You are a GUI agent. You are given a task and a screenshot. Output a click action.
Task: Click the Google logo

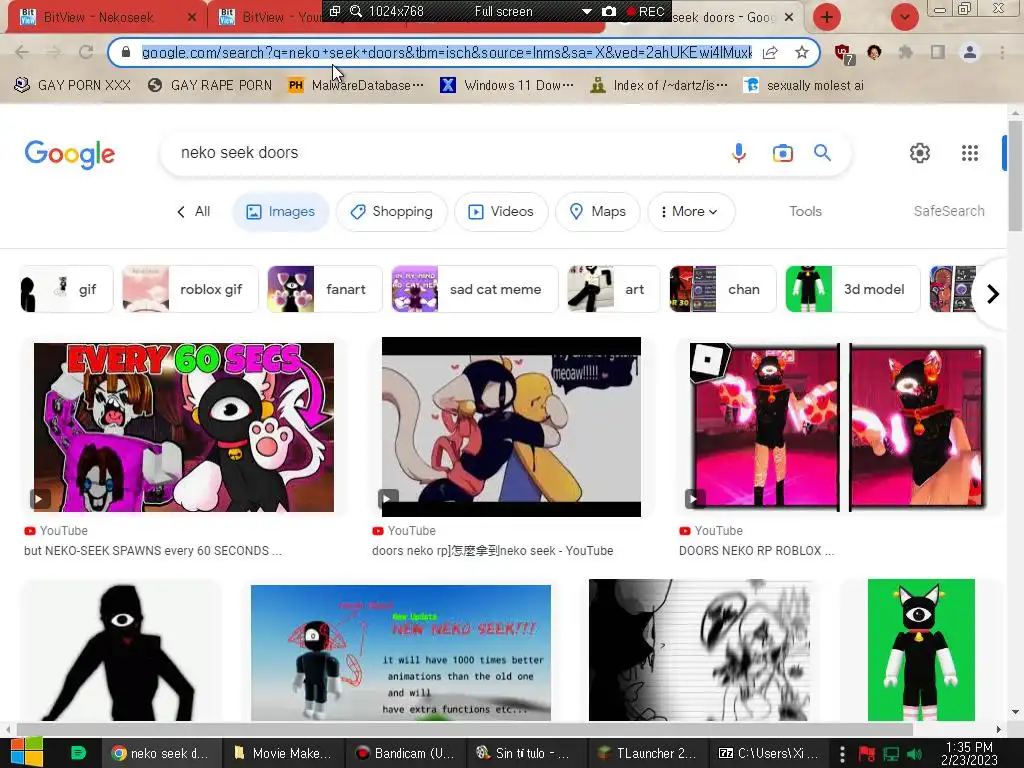click(69, 154)
